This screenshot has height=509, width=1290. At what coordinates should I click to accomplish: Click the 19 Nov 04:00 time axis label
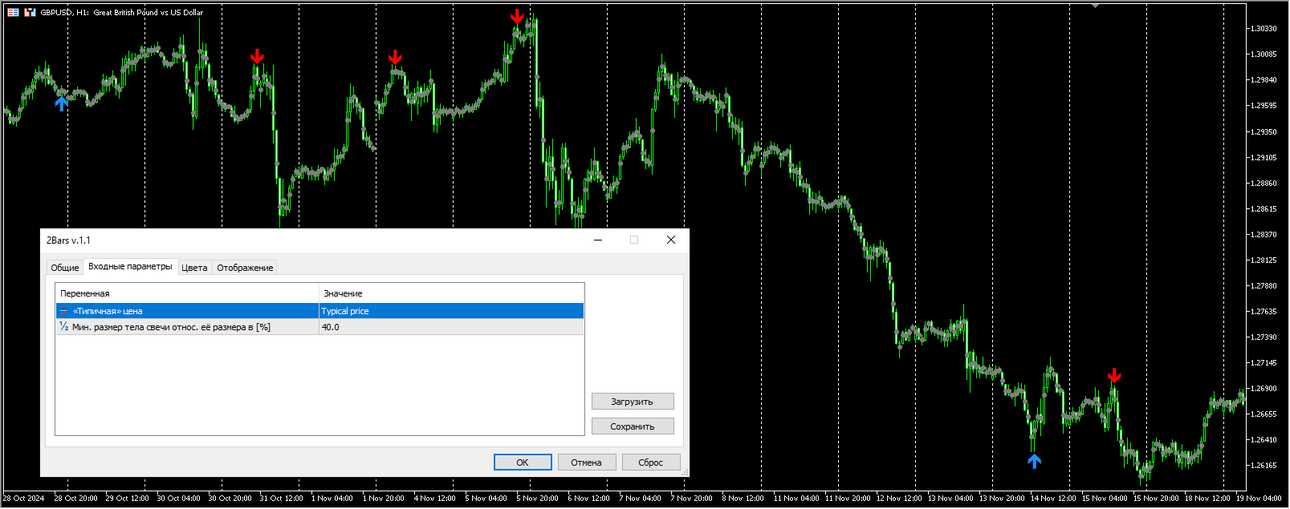point(1260,497)
